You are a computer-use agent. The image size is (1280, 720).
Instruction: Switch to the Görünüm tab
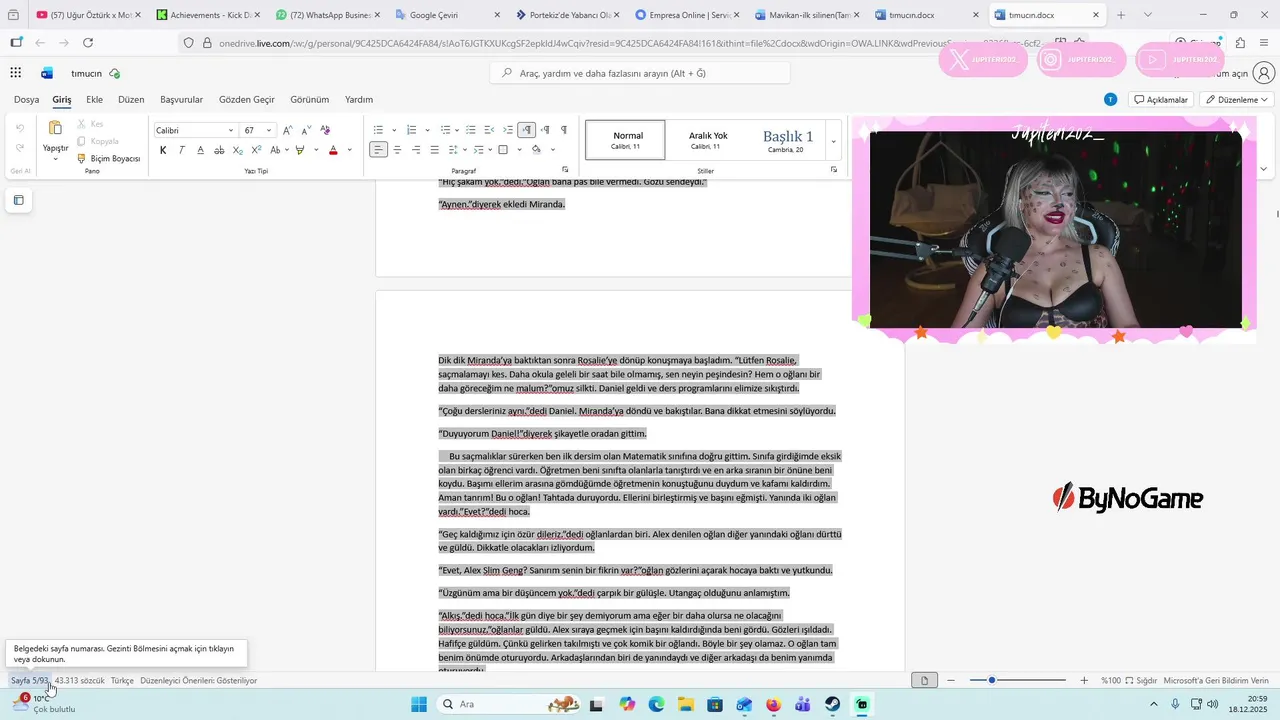309,100
